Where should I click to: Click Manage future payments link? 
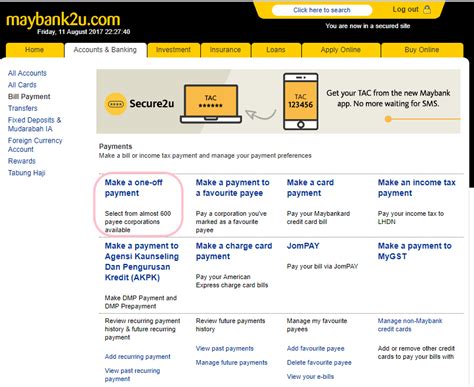pyautogui.click(x=232, y=362)
